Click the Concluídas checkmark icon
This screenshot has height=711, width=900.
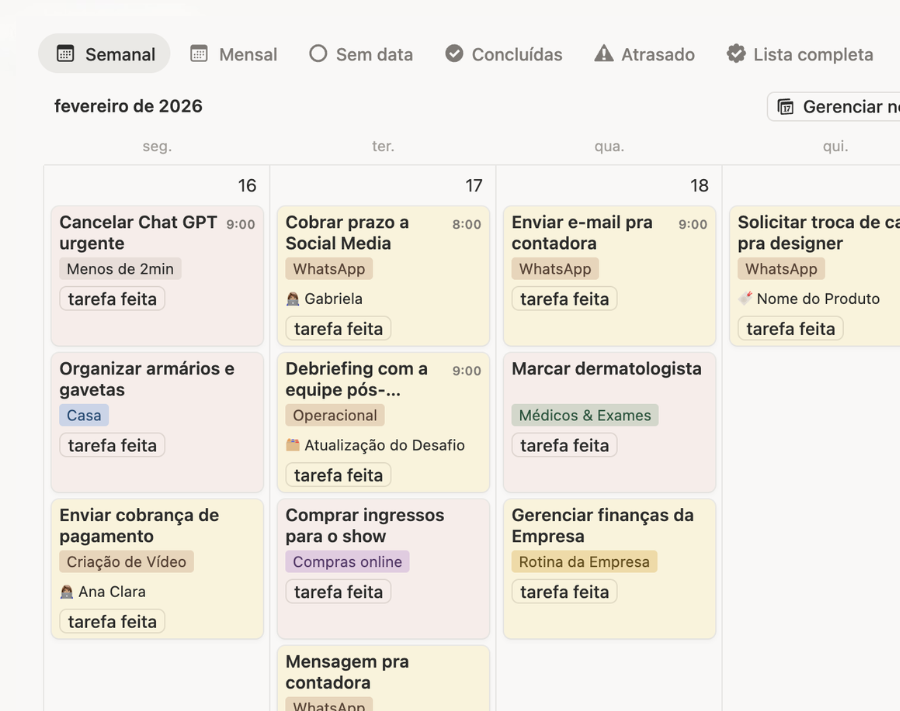pos(454,54)
